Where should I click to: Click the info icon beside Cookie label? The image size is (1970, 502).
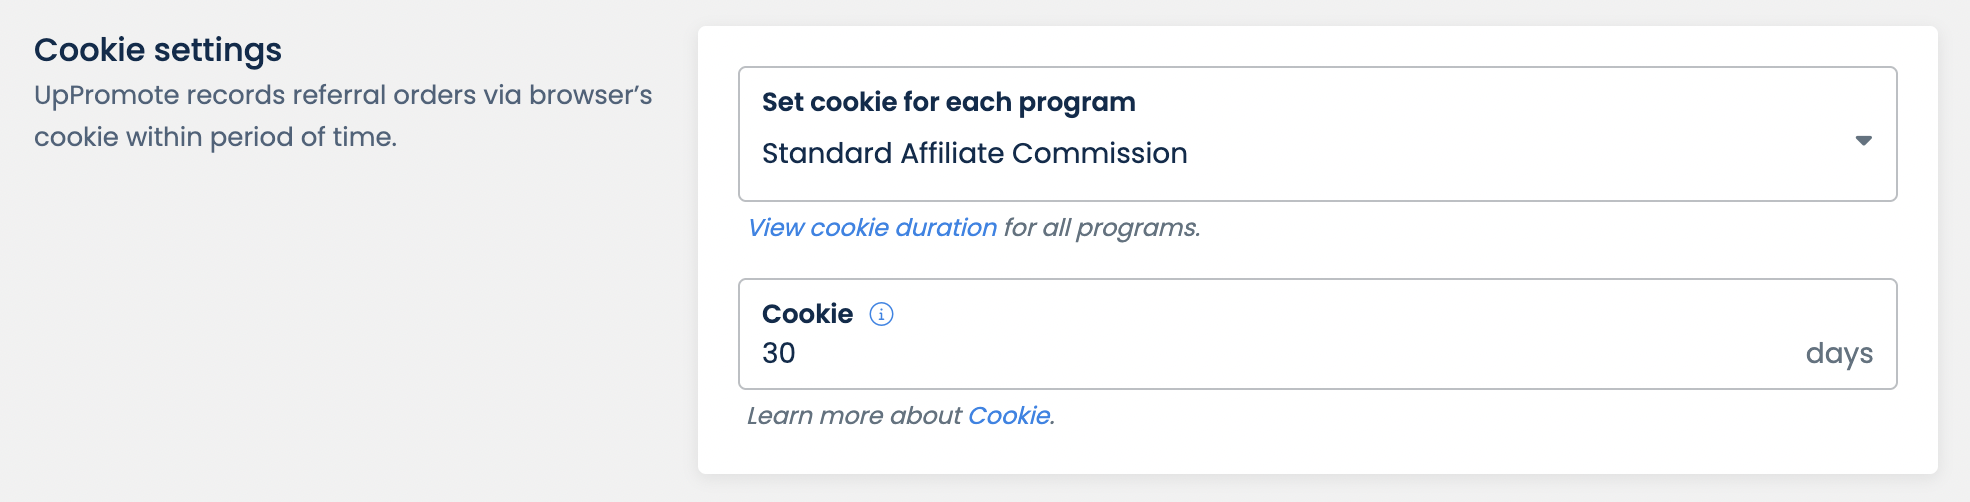coord(881,314)
